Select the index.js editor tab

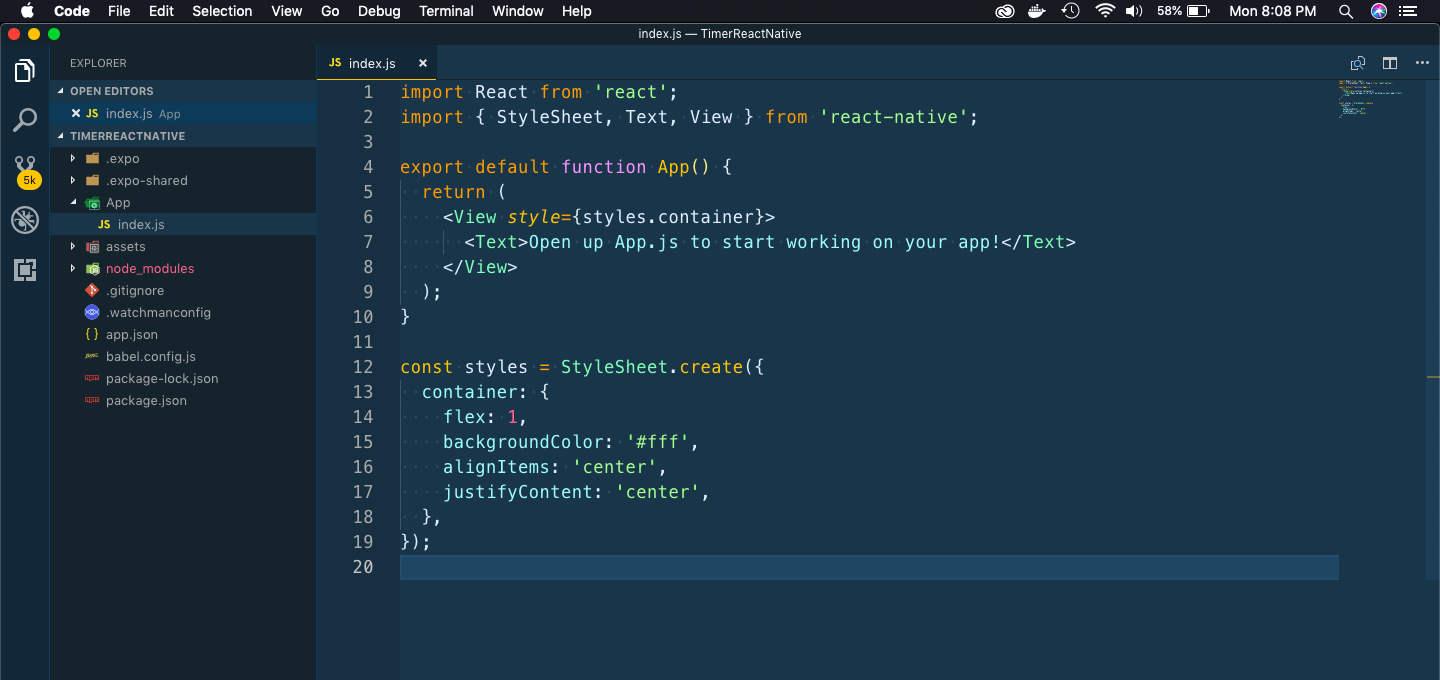click(379, 63)
